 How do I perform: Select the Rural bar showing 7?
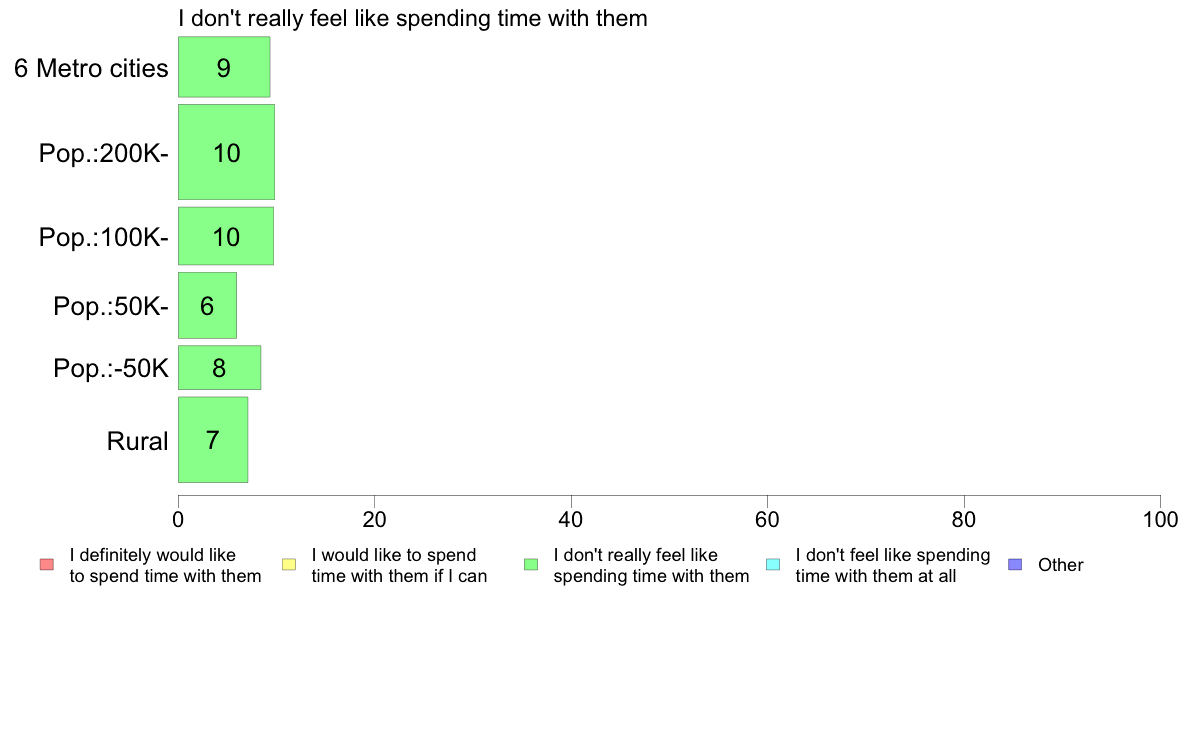point(212,440)
